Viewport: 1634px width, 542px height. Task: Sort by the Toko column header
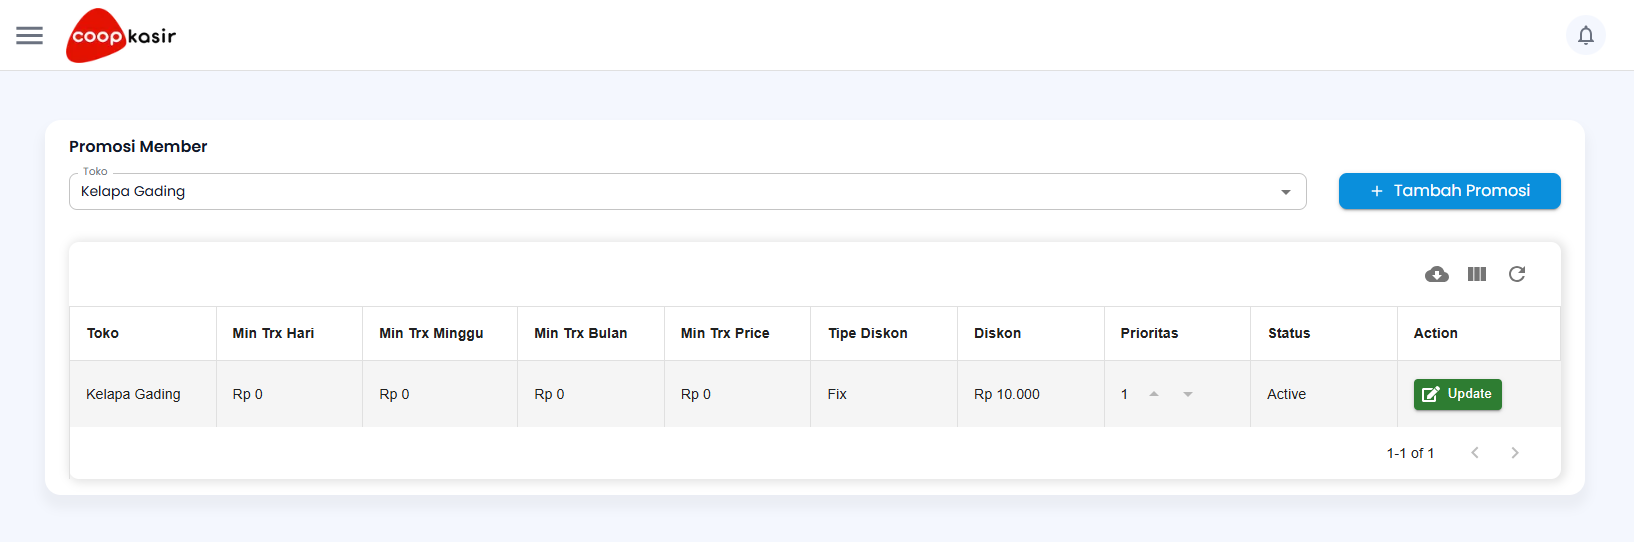tap(103, 333)
